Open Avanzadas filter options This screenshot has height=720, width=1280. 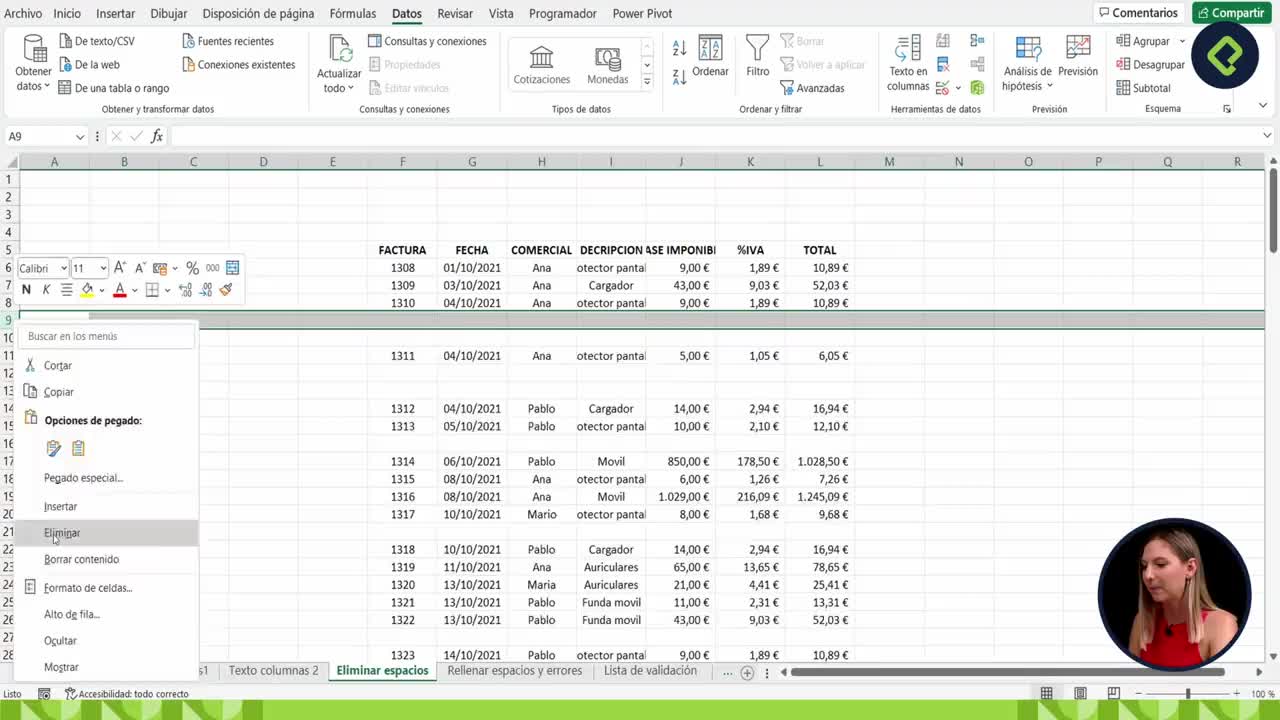[812, 88]
